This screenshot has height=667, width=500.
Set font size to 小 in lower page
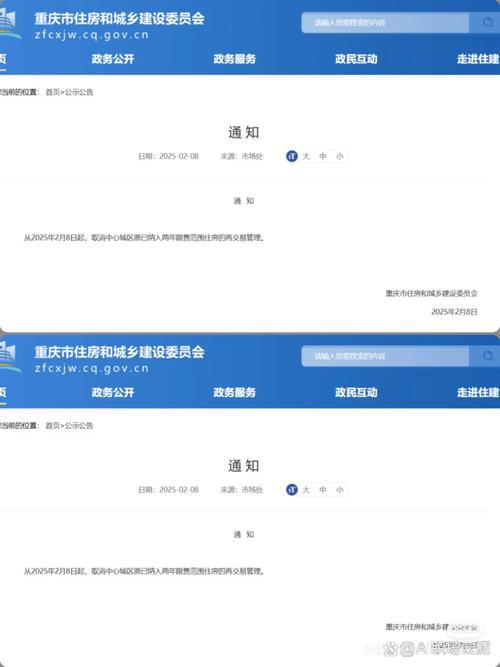tap(340, 490)
